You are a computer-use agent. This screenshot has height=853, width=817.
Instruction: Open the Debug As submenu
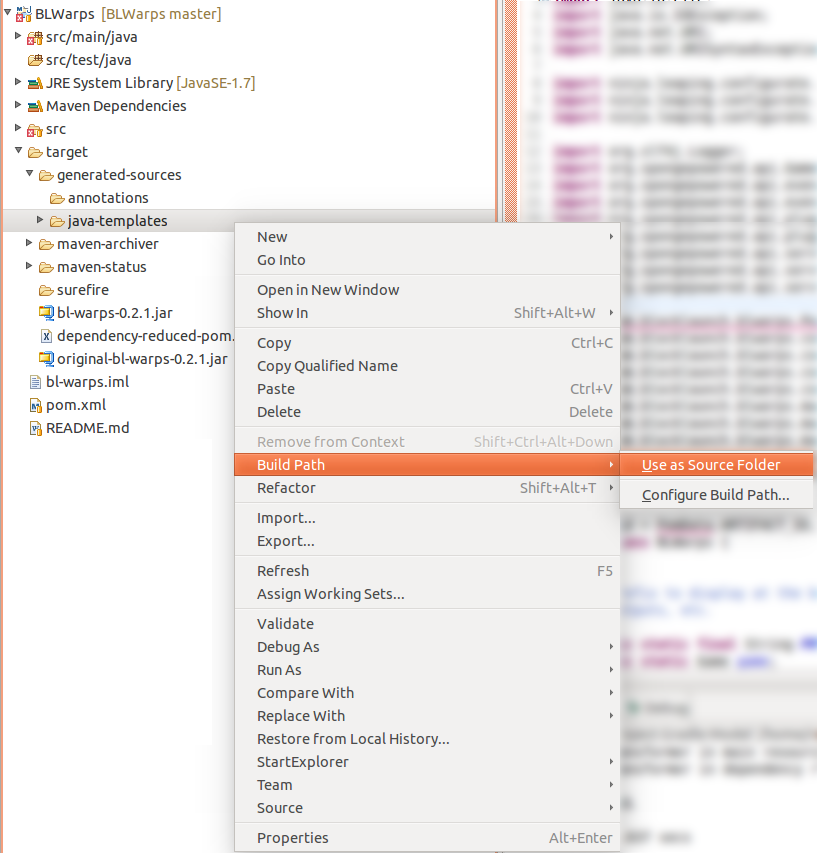(427, 647)
